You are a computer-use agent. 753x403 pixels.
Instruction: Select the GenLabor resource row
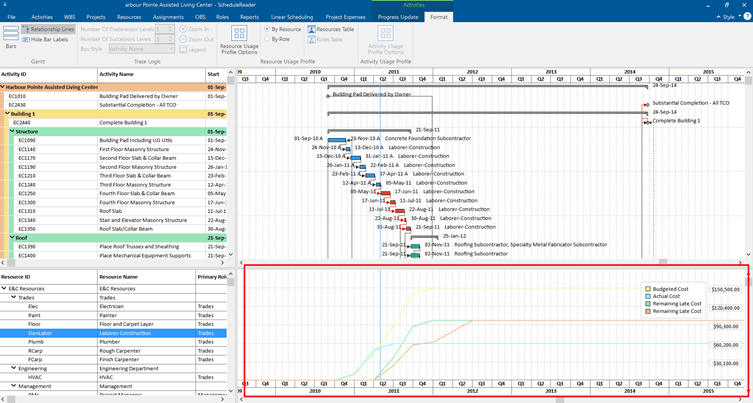click(x=113, y=333)
